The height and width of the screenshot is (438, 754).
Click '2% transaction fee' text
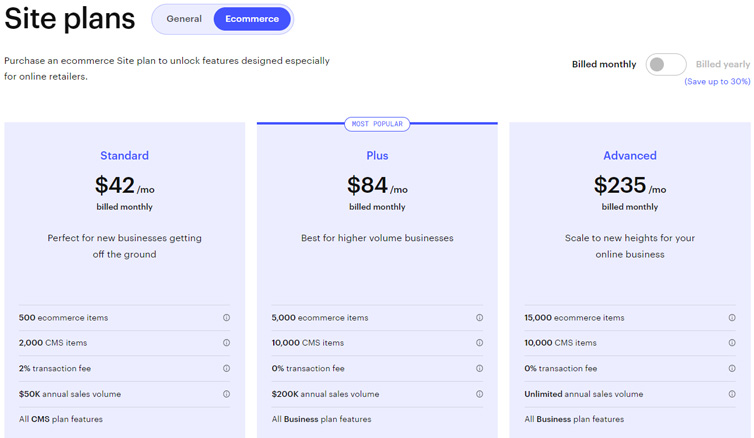[55, 368]
